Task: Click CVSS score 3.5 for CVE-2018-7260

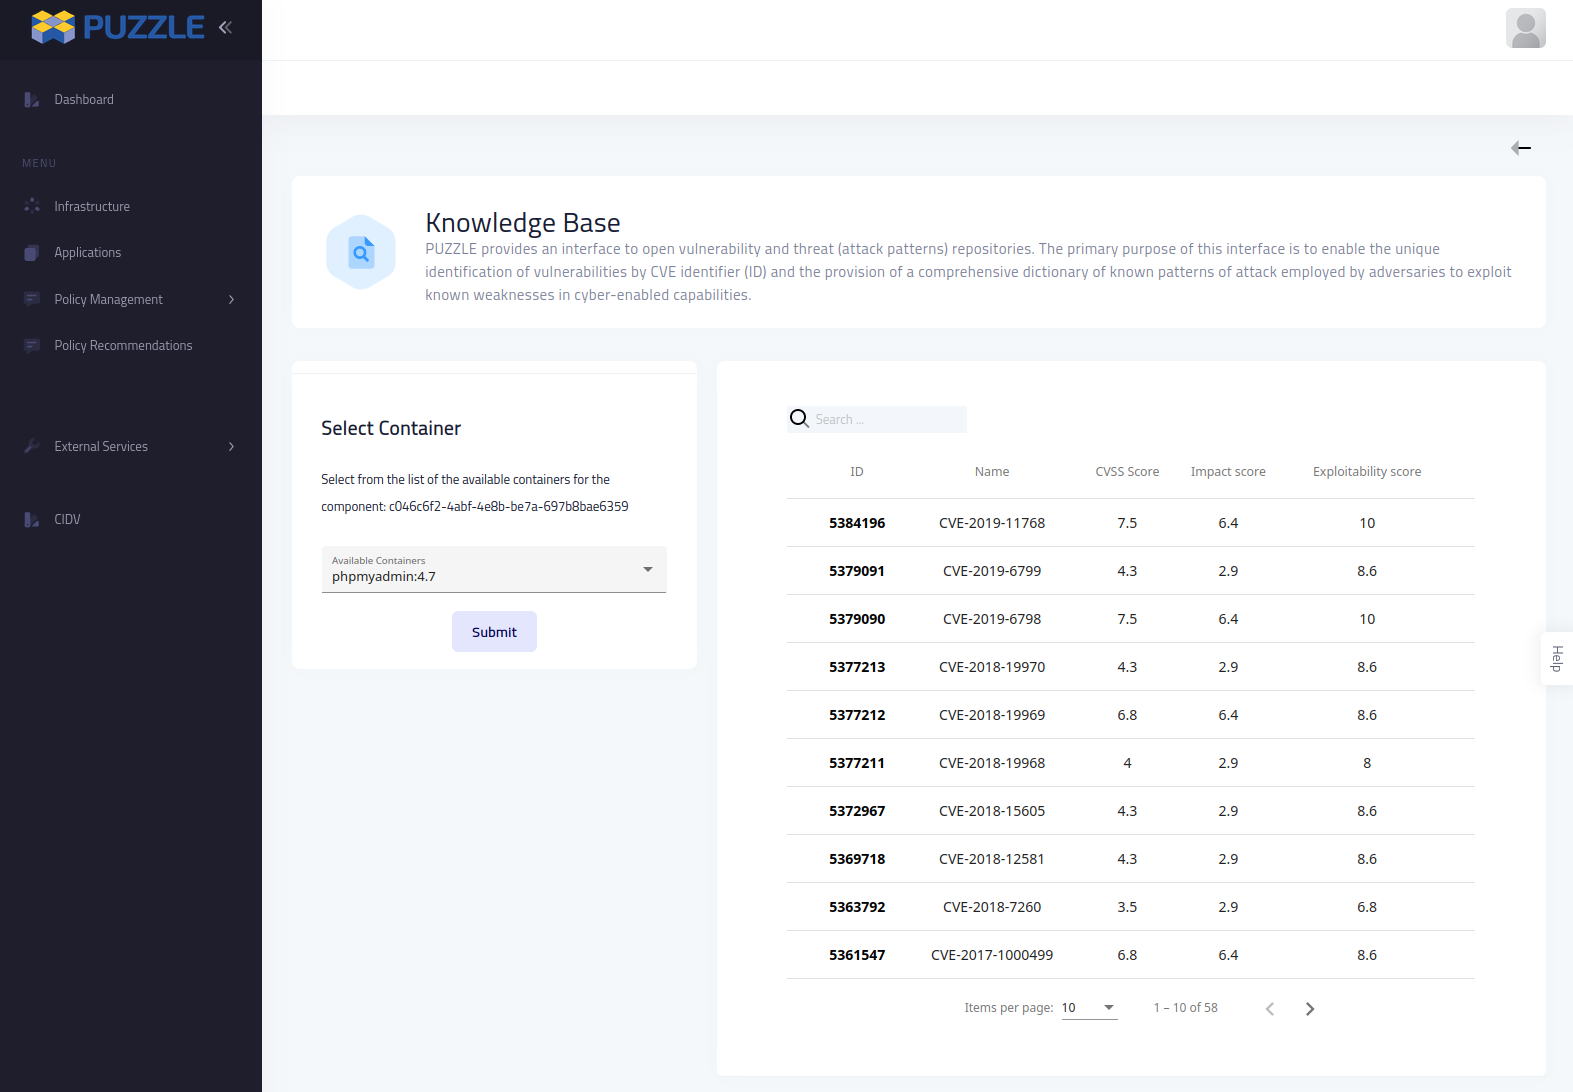Action: (x=1127, y=907)
